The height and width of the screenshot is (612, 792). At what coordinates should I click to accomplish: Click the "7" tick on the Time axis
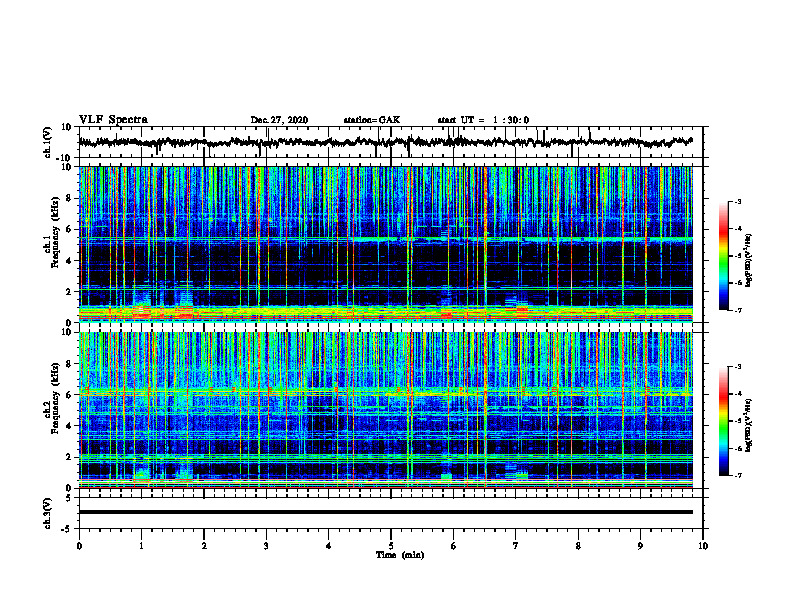coord(516,546)
